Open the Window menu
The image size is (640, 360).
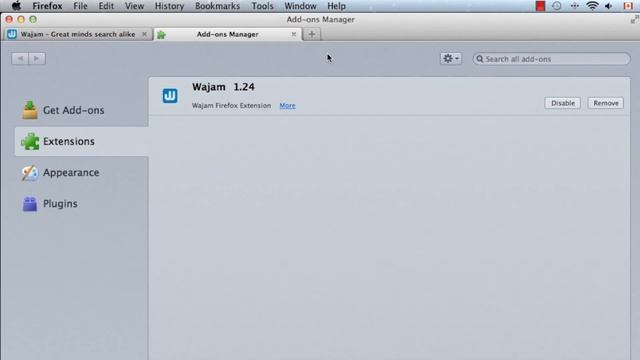click(300, 6)
